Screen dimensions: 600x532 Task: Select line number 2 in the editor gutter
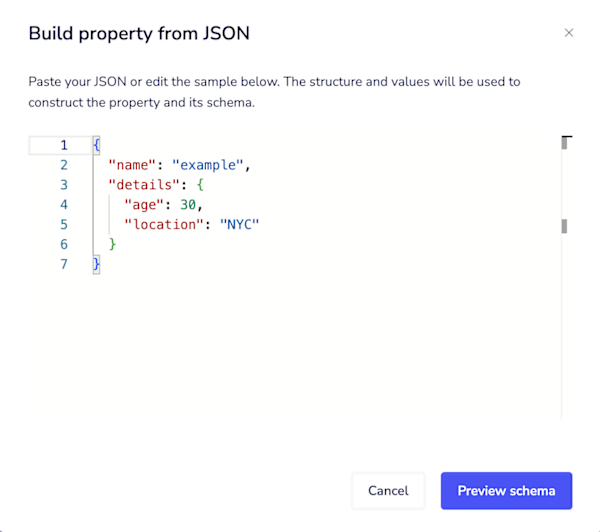64,165
